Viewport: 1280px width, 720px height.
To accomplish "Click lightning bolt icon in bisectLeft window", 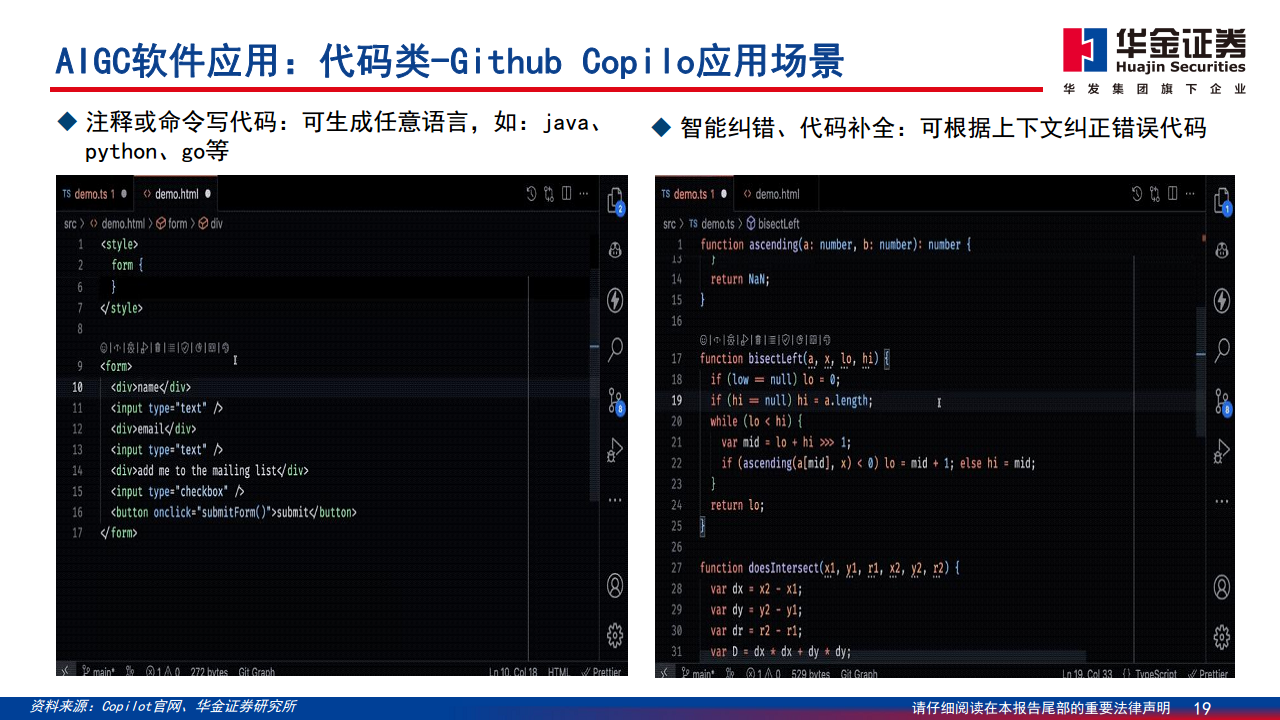I will click(x=1221, y=301).
